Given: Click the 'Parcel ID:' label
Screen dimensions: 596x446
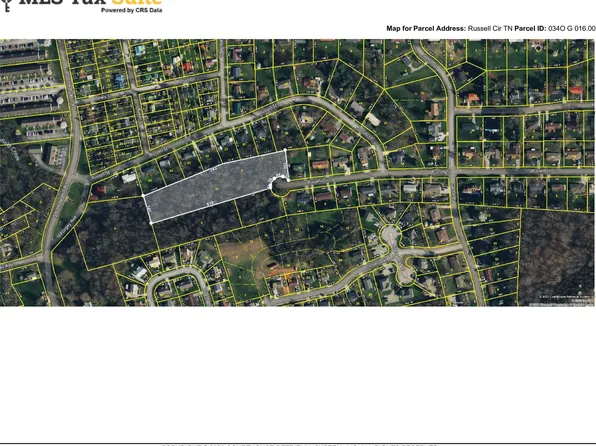Looking at the screenshot, I should pyautogui.click(x=531, y=29).
